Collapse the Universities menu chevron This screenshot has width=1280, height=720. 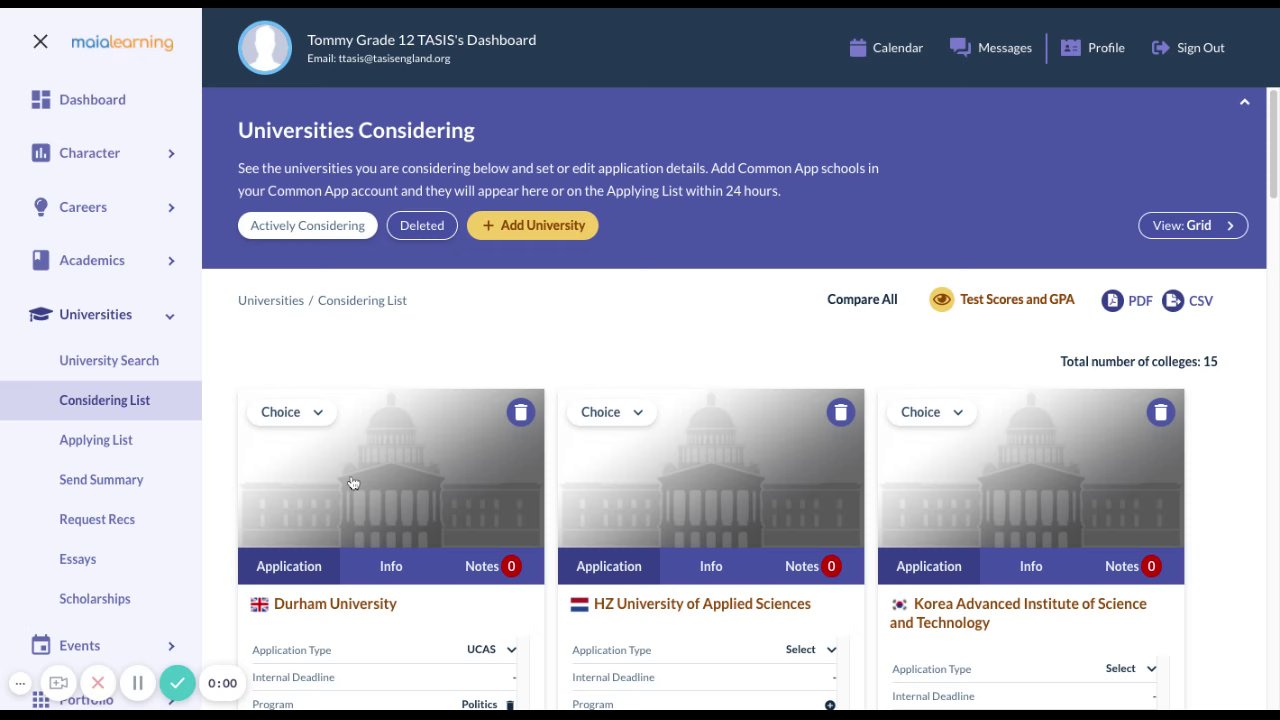click(170, 315)
